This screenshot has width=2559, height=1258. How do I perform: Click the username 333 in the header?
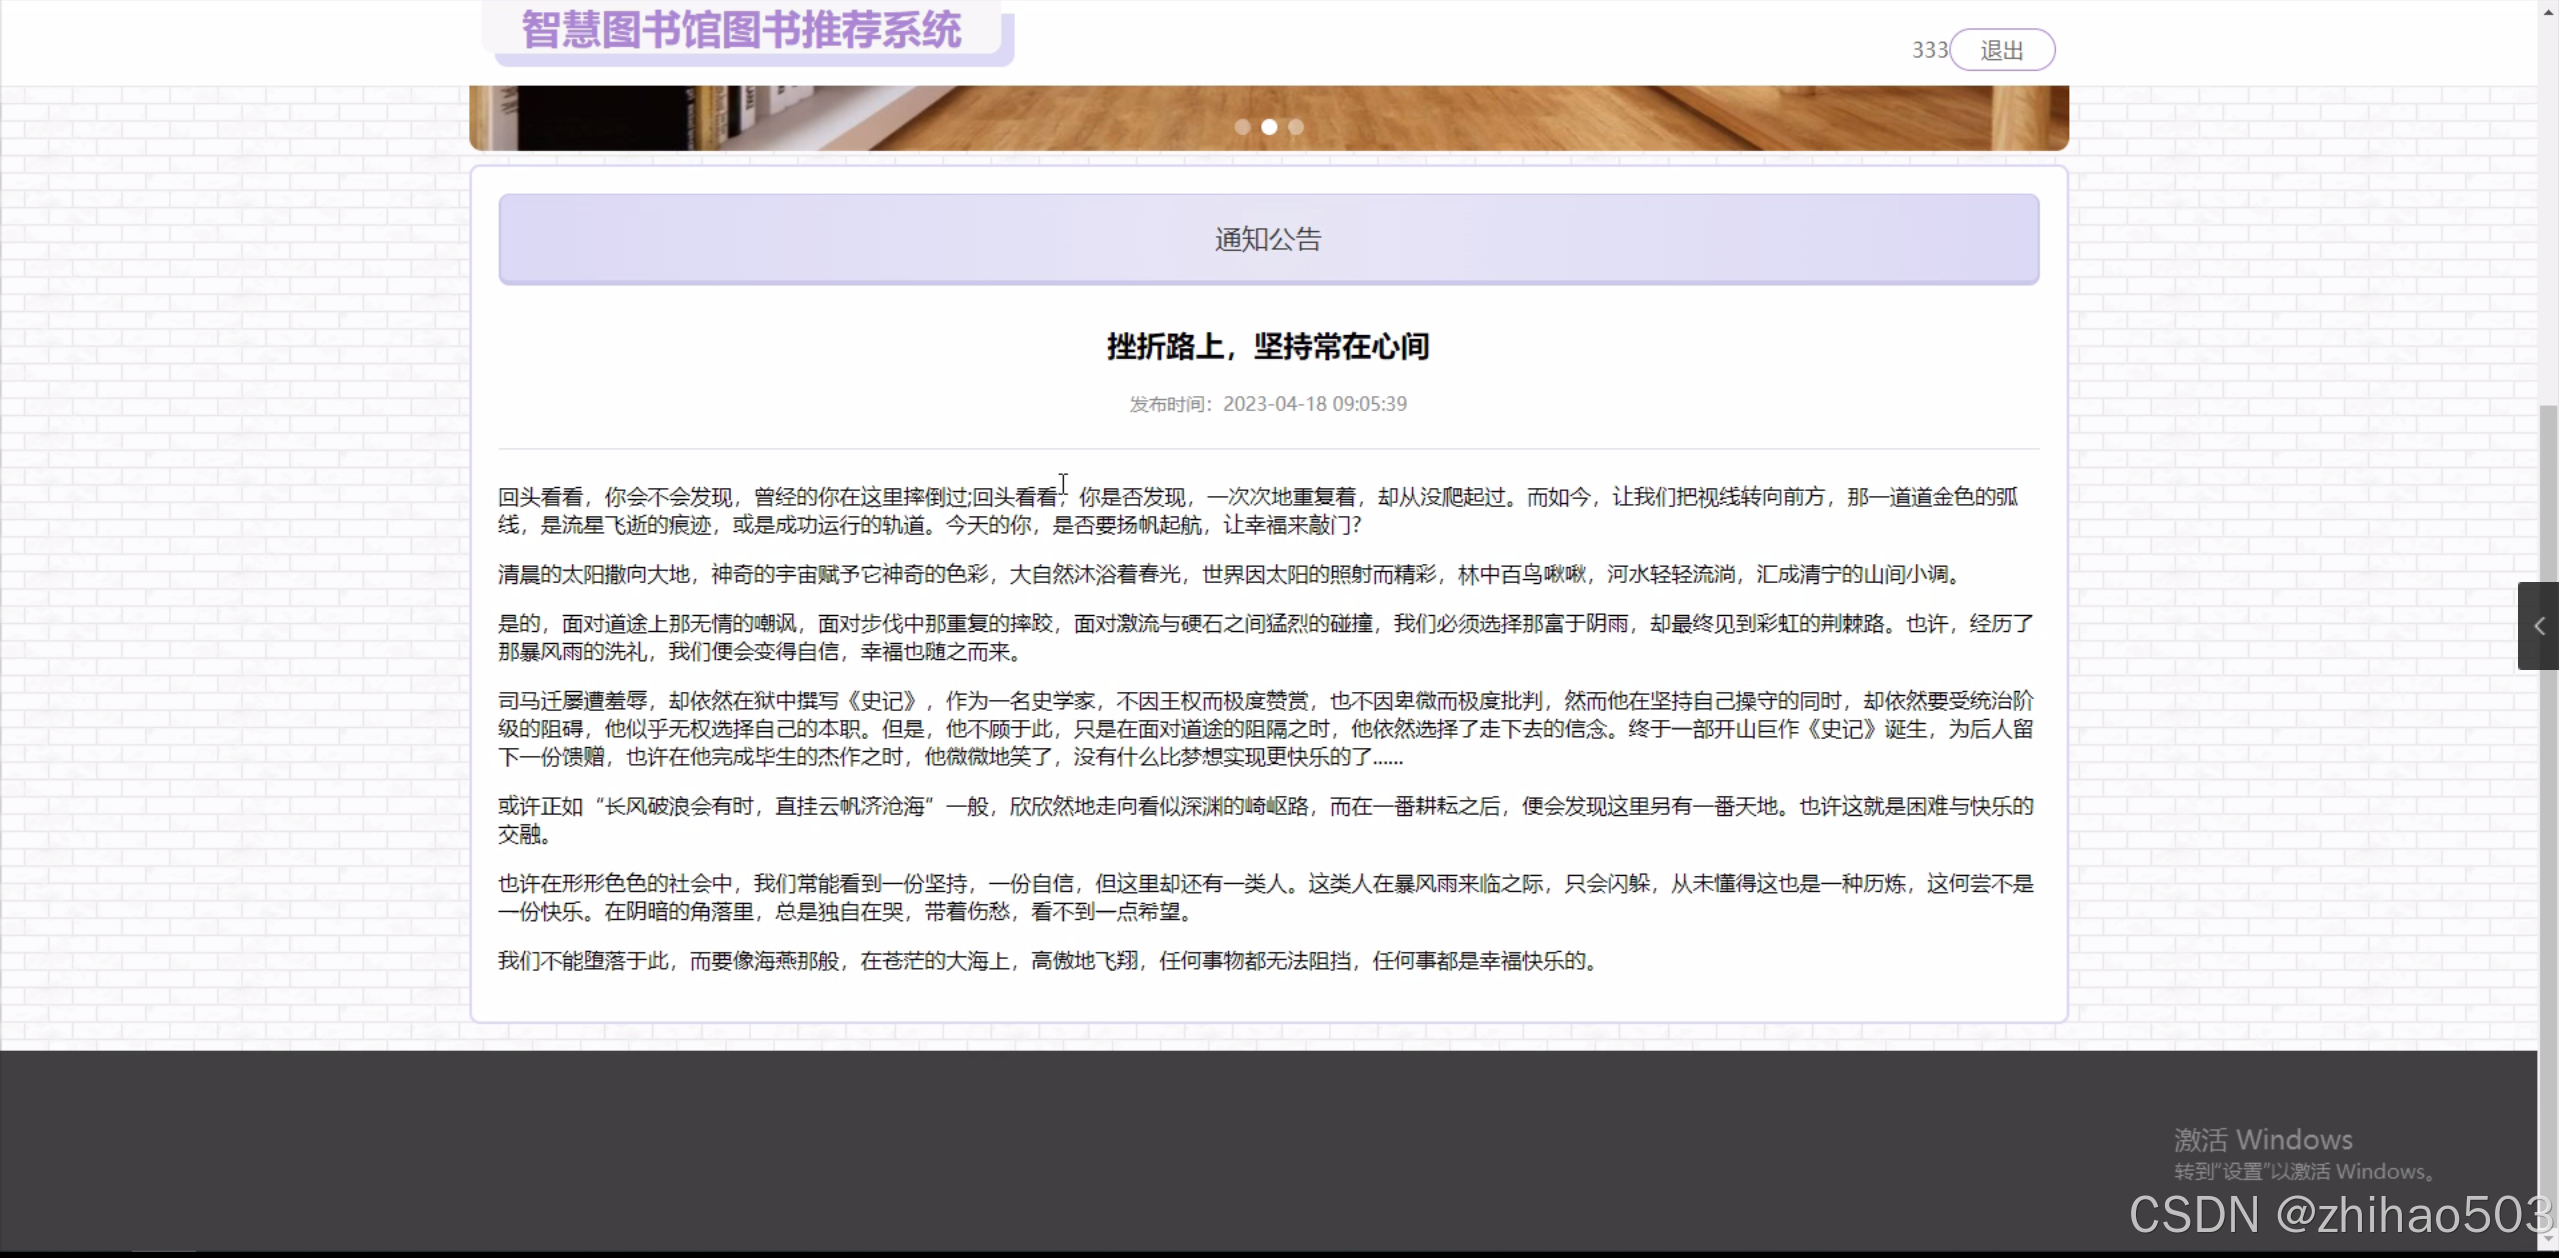(x=1928, y=49)
